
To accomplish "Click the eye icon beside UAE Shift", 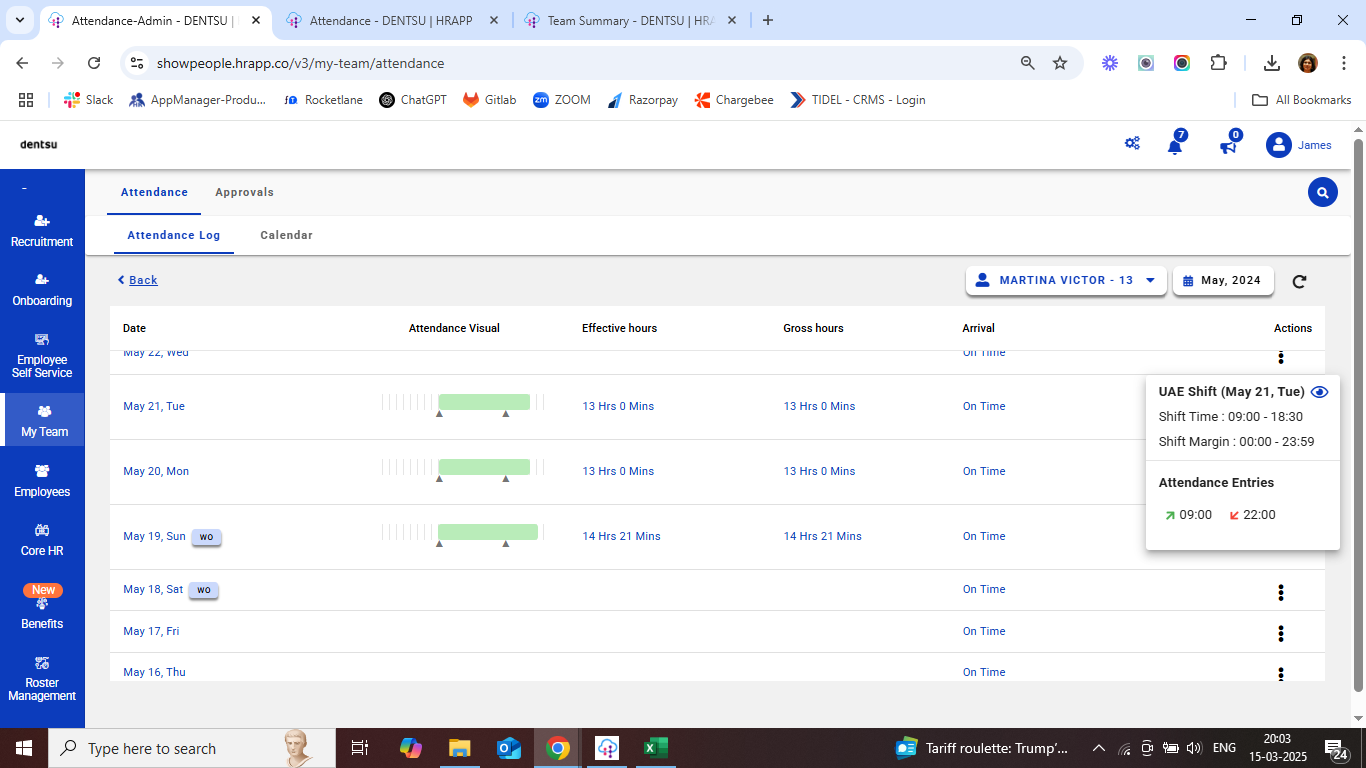I will [x=1319, y=392].
